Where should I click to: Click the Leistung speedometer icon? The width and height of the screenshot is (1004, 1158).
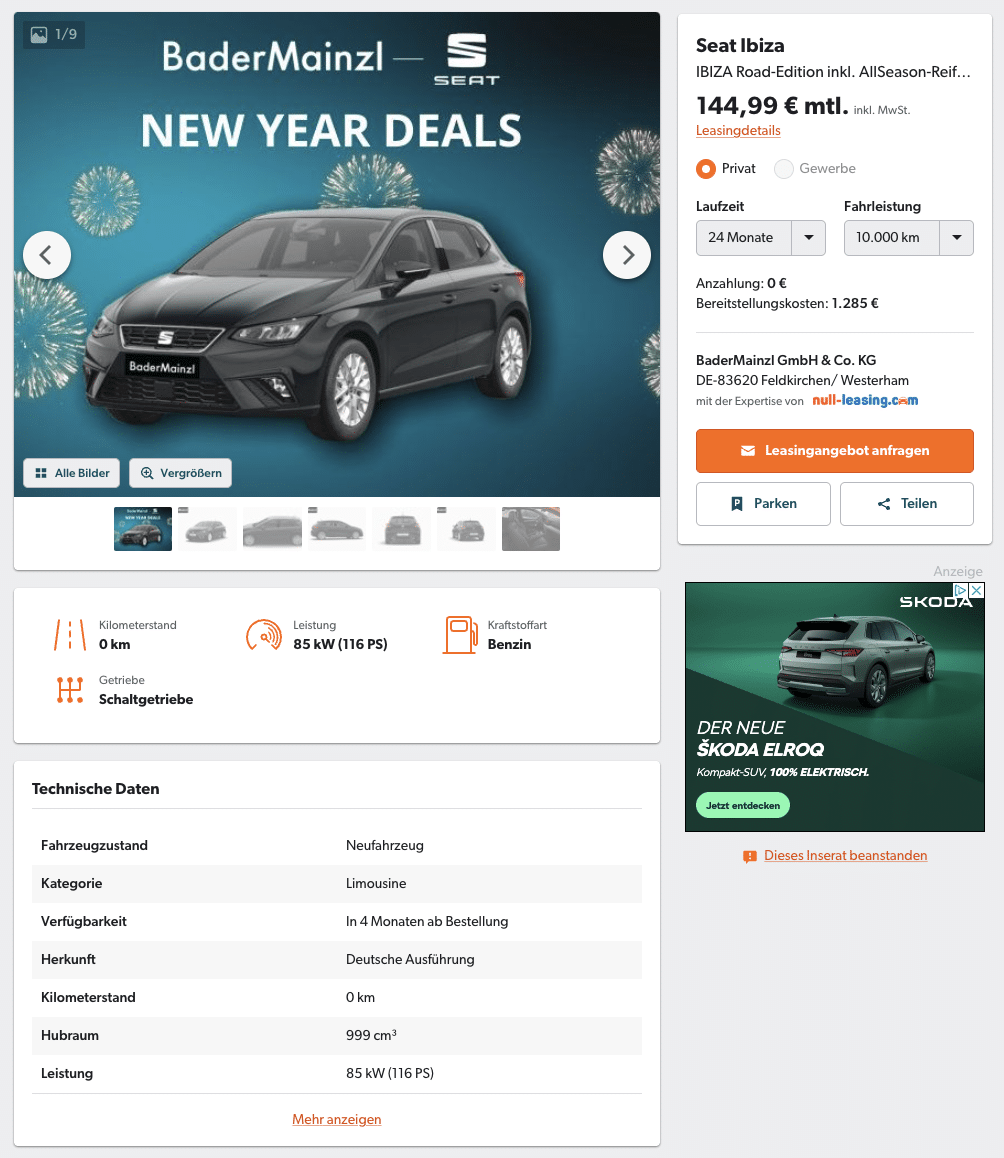pyautogui.click(x=264, y=635)
